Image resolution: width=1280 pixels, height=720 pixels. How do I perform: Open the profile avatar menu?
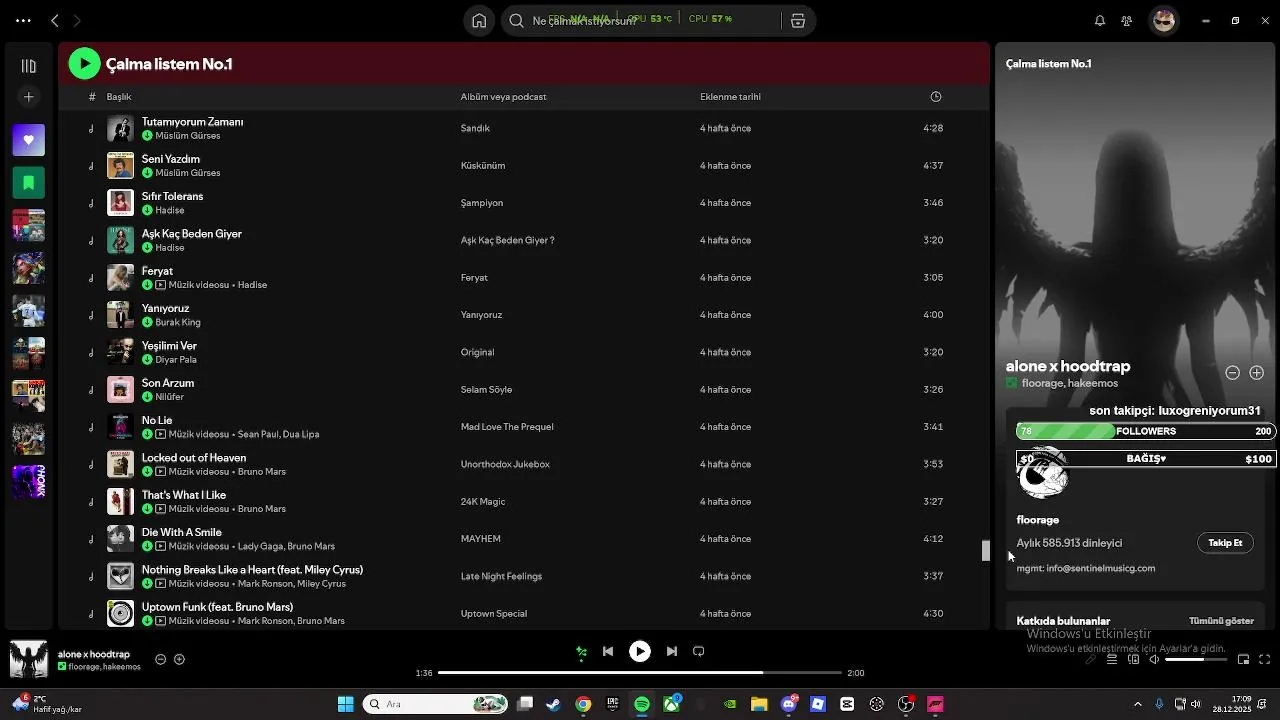(1163, 20)
